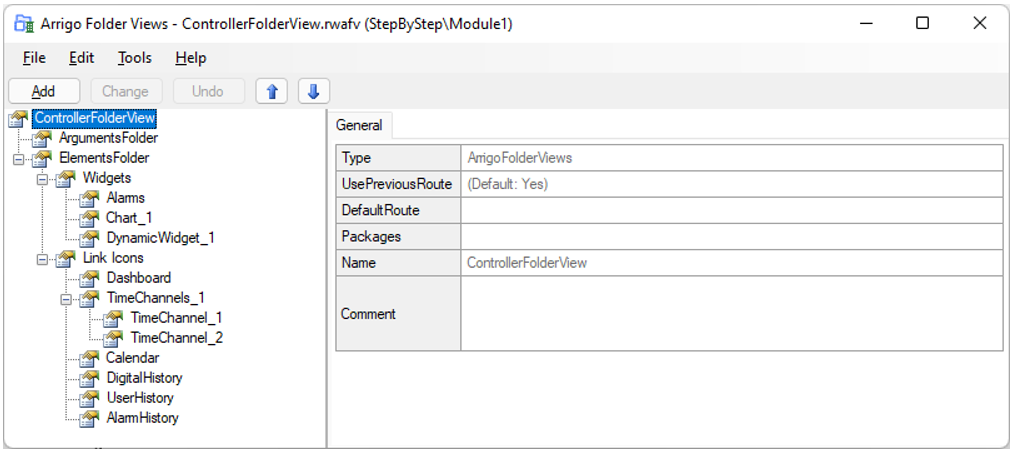Collapse the Widgets tree node
This screenshot has width=1016, height=454.
click(x=41, y=179)
